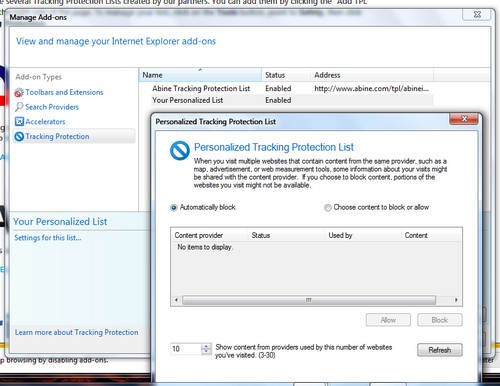
Task: Open Accelerators add-on type
Action: (45, 122)
